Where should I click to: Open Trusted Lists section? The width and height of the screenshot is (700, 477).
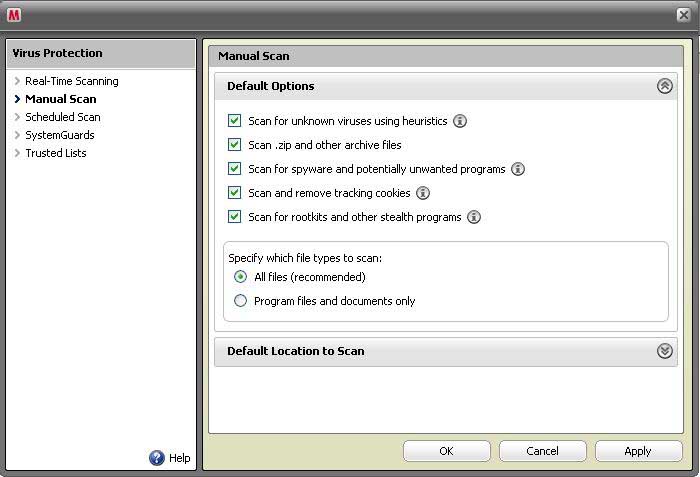56,153
